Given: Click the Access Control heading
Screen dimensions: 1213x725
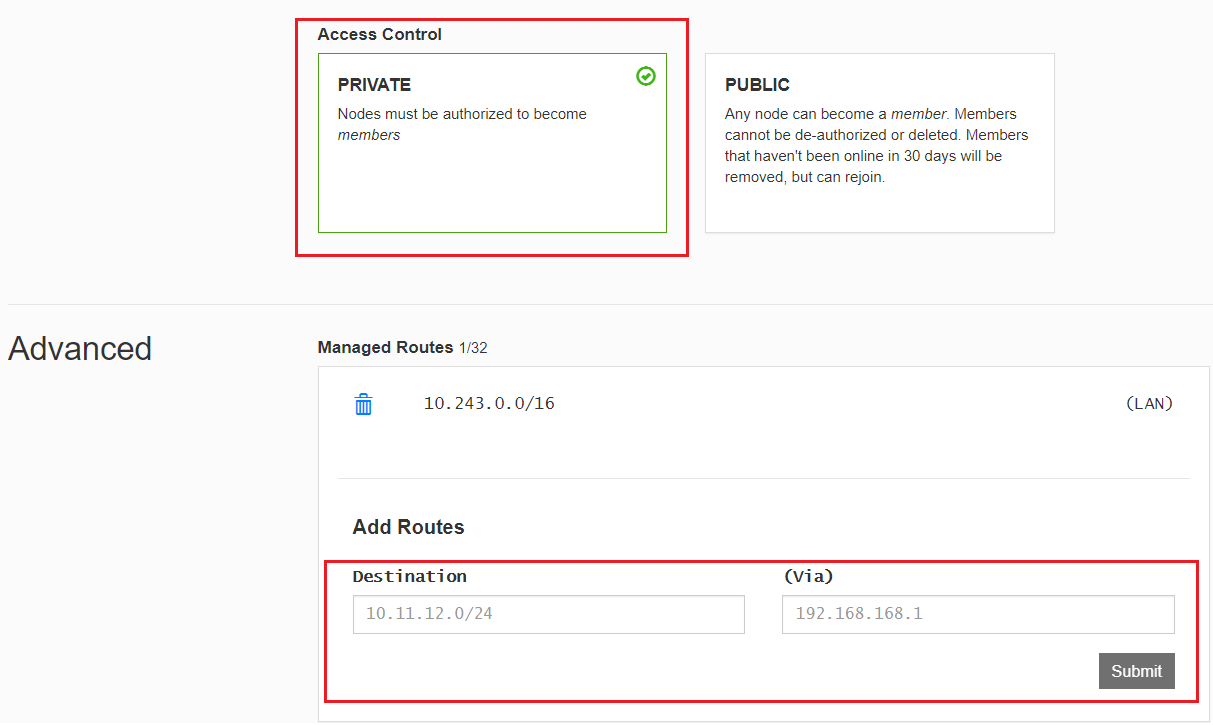Looking at the screenshot, I should (379, 34).
